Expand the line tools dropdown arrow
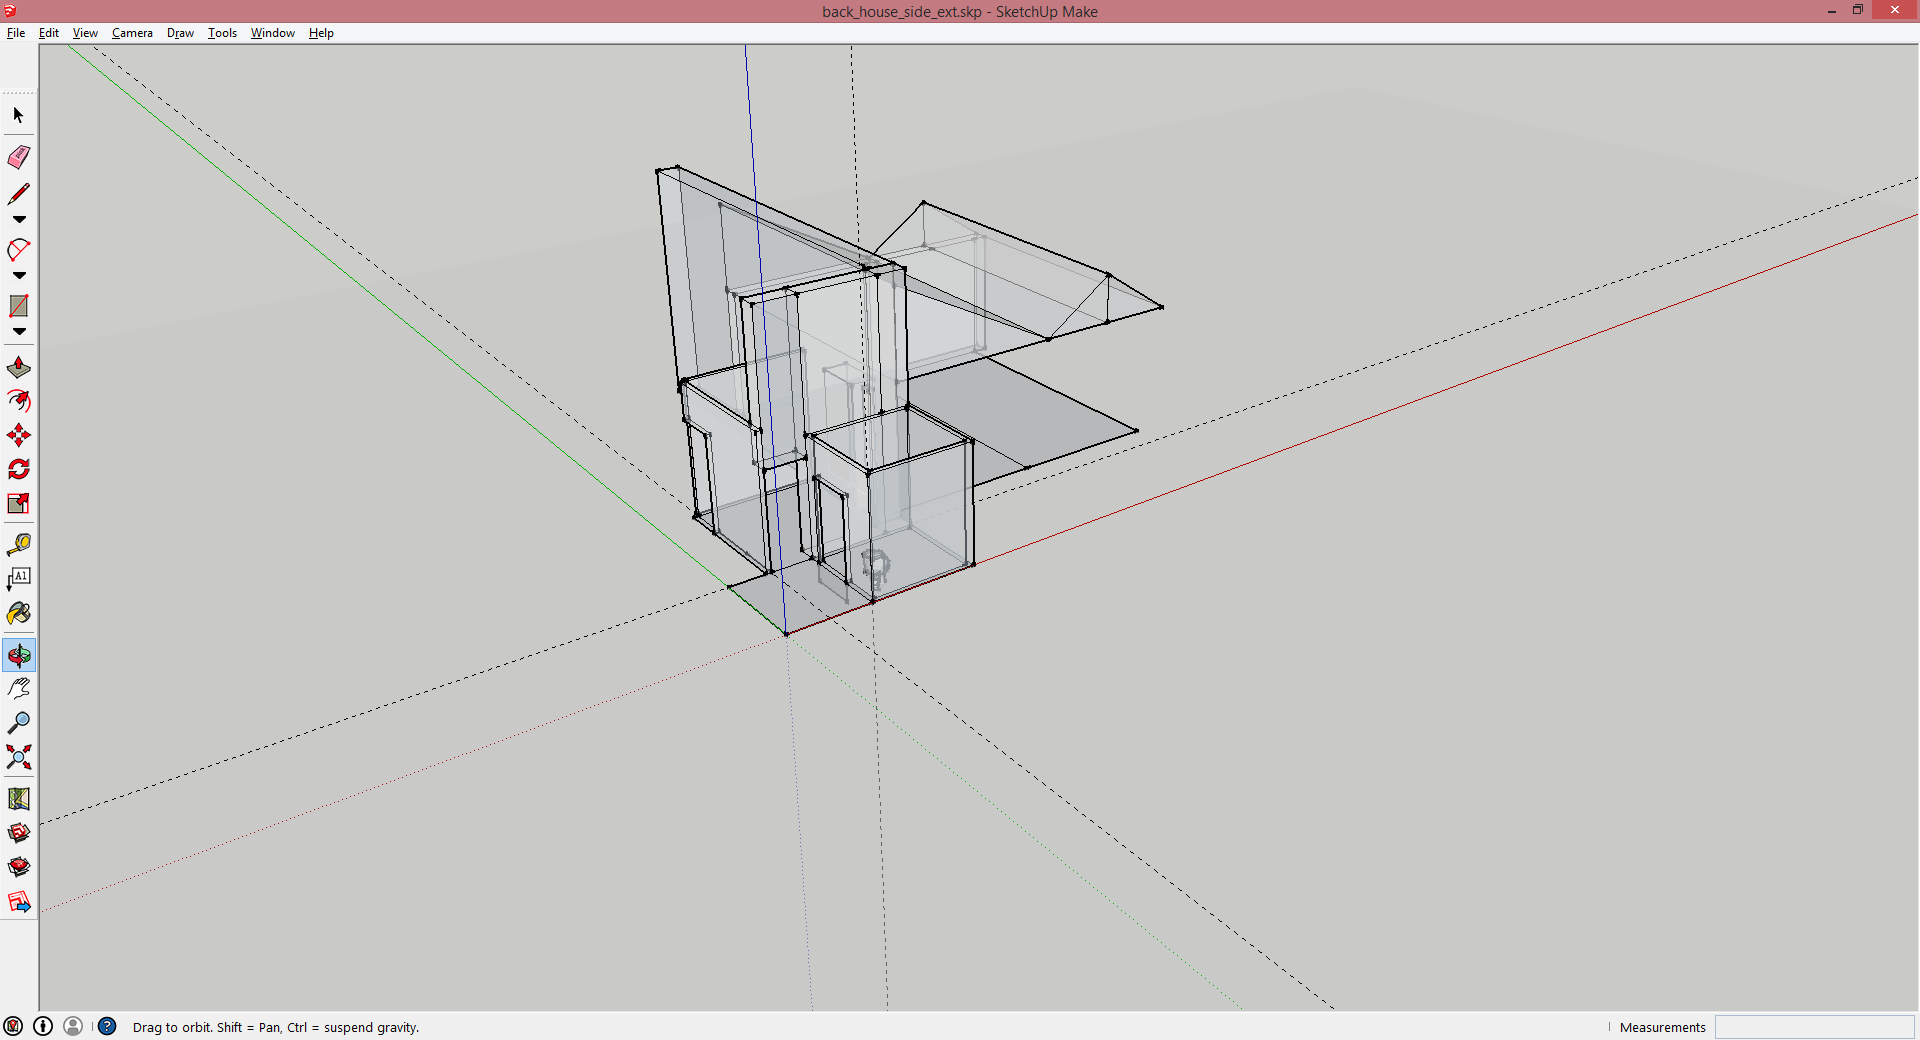 tap(19, 220)
